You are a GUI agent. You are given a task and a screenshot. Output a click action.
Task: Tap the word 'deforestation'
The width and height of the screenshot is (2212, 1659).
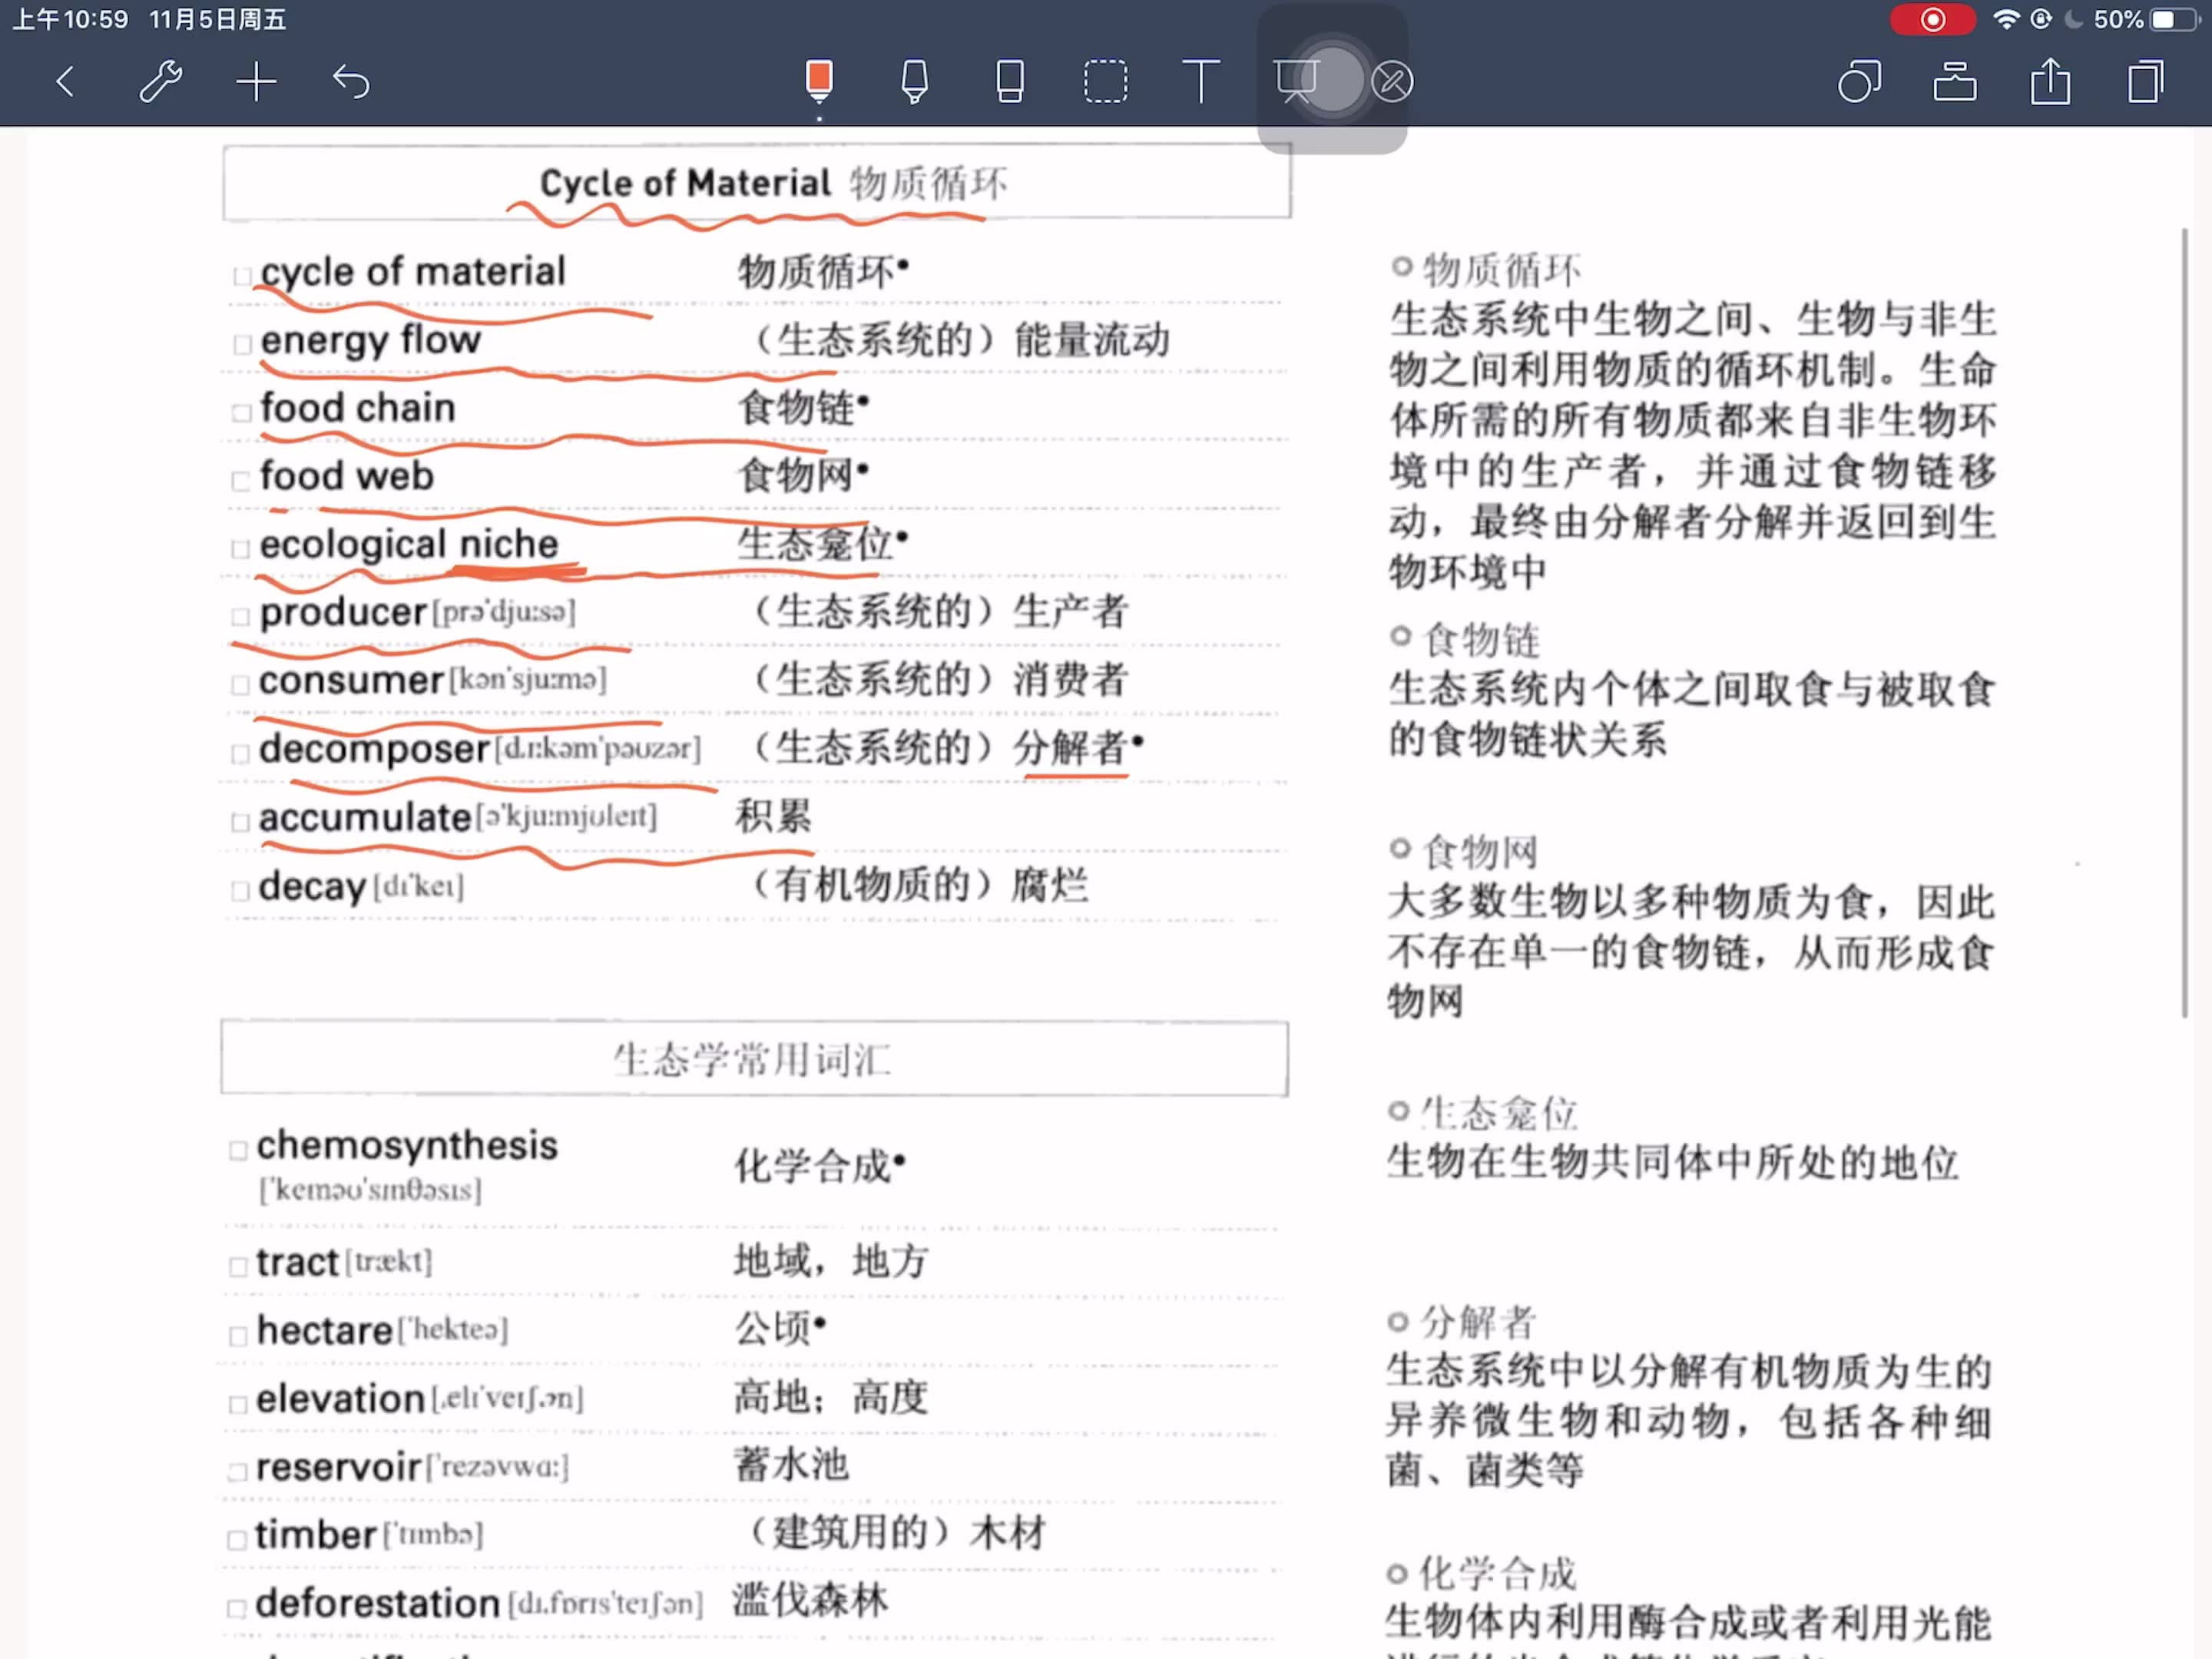377,1603
